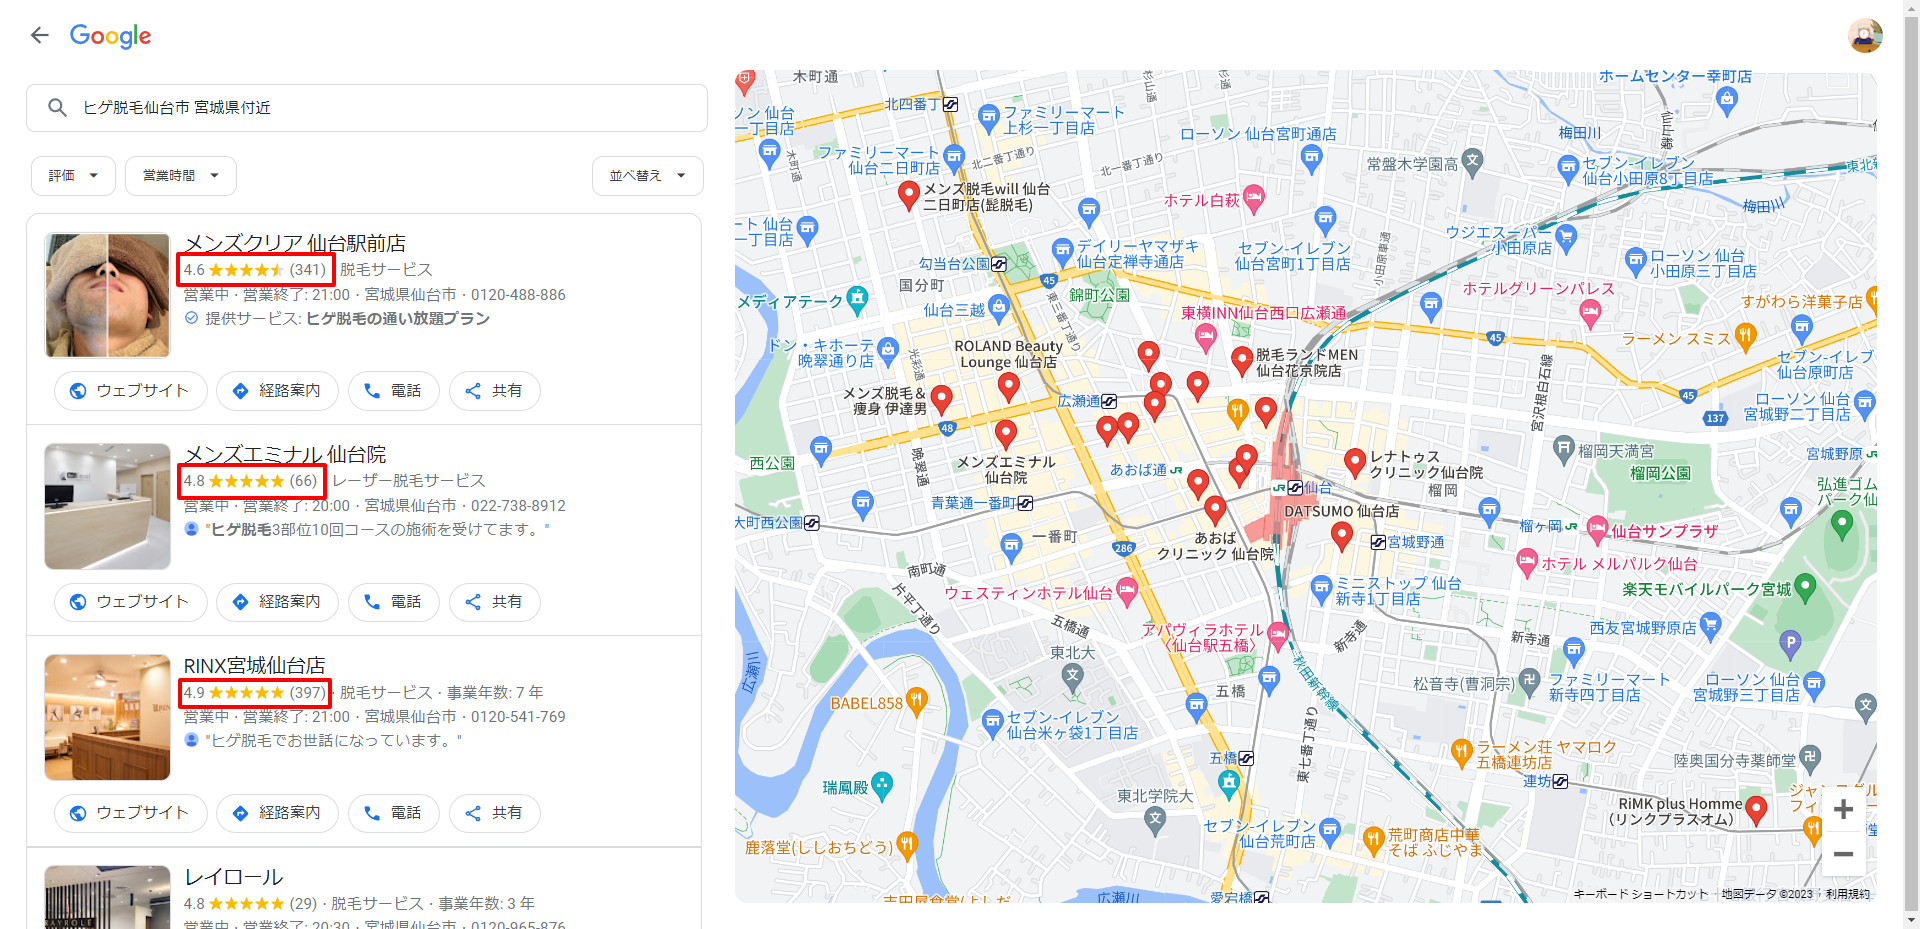Open レイロール listing title
Screen dimensions: 1920x929
coord(233,877)
